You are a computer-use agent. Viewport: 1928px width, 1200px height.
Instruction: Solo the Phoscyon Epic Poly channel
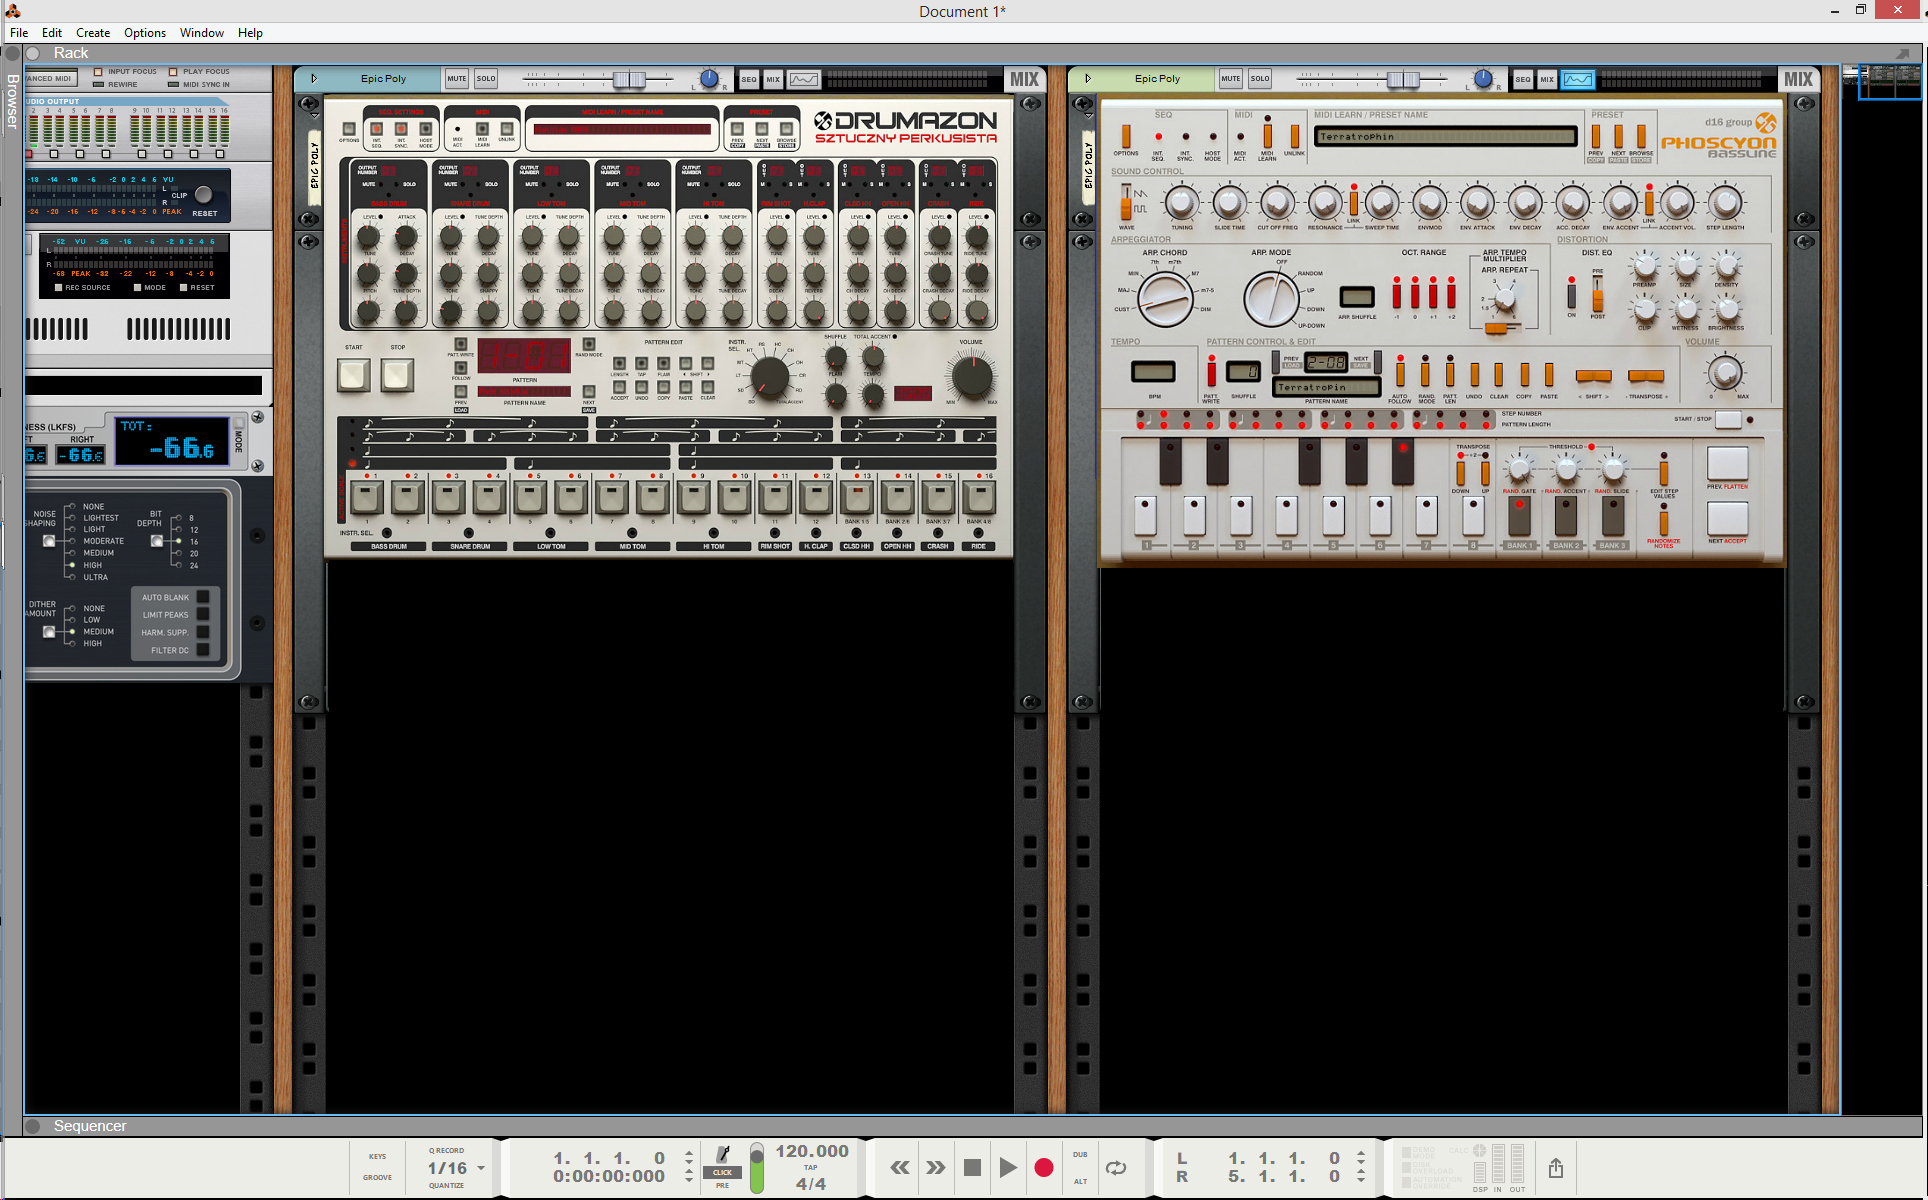[1260, 79]
